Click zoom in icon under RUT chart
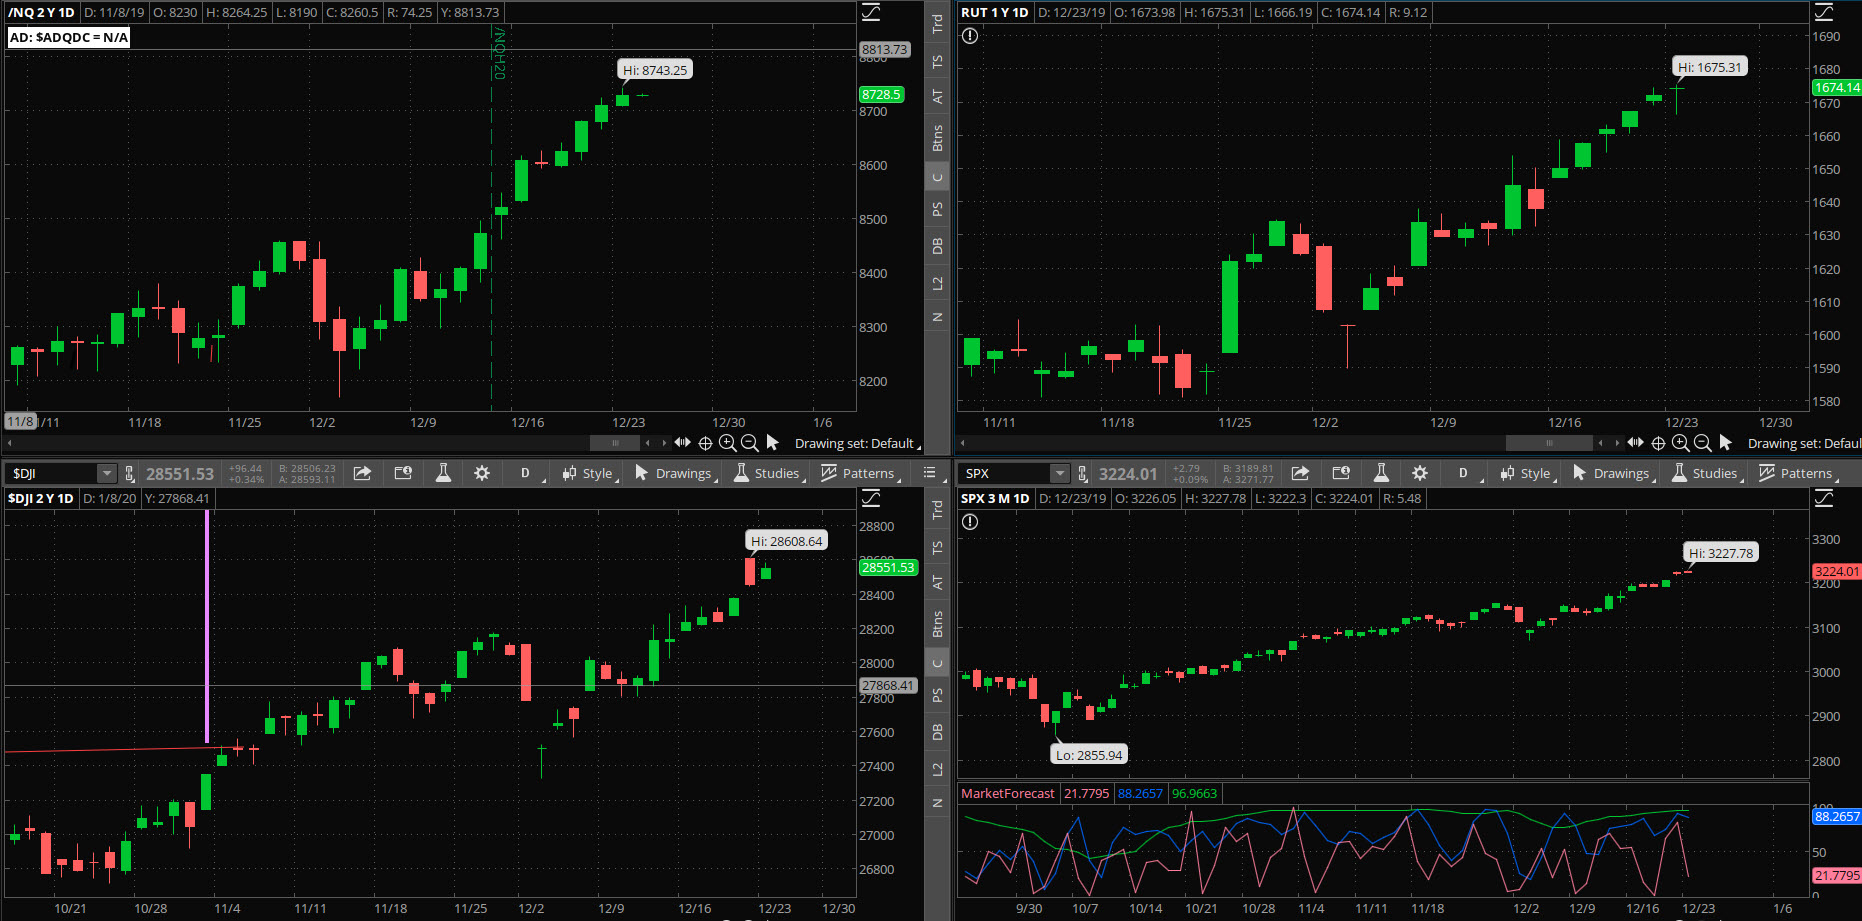 pos(1680,443)
